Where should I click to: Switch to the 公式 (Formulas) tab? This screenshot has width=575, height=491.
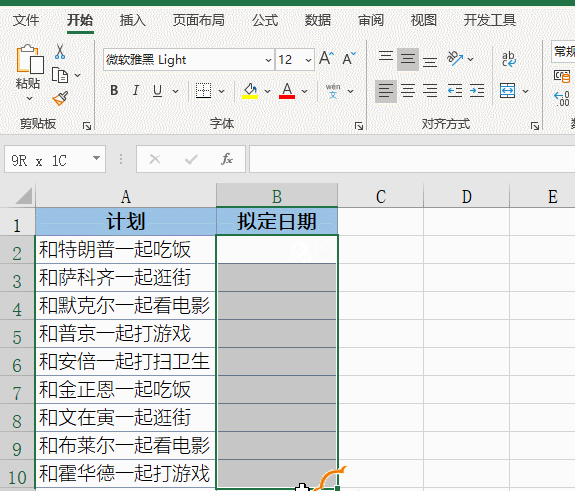click(265, 20)
